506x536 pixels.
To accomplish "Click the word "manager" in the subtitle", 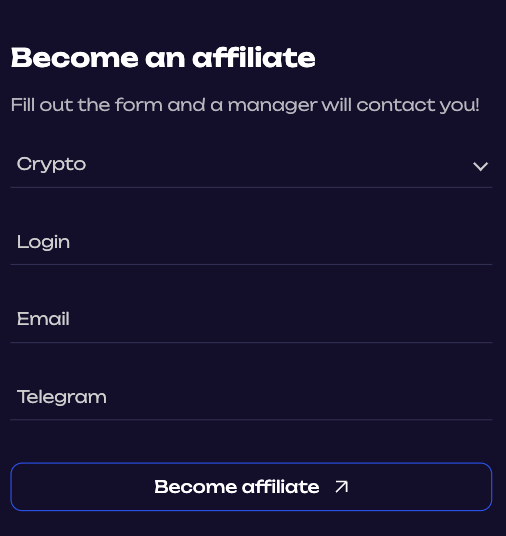I will [272, 105].
